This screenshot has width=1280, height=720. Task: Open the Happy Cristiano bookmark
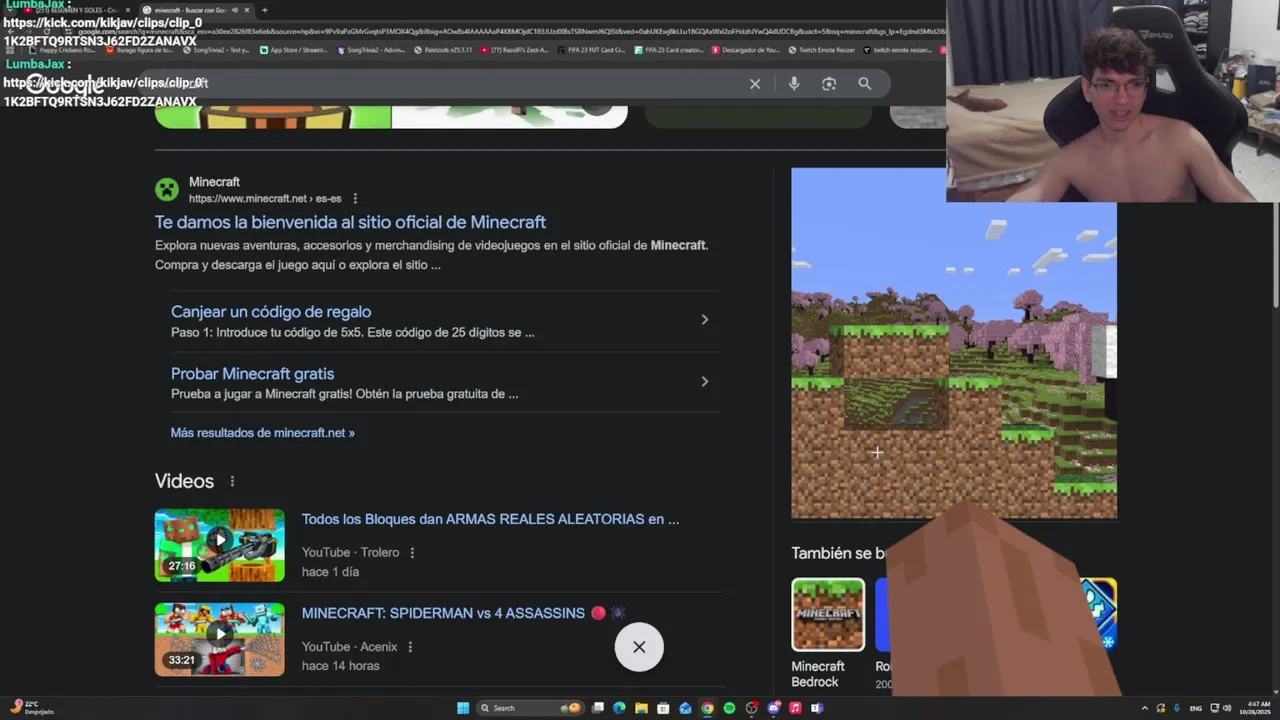(x=61, y=50)
